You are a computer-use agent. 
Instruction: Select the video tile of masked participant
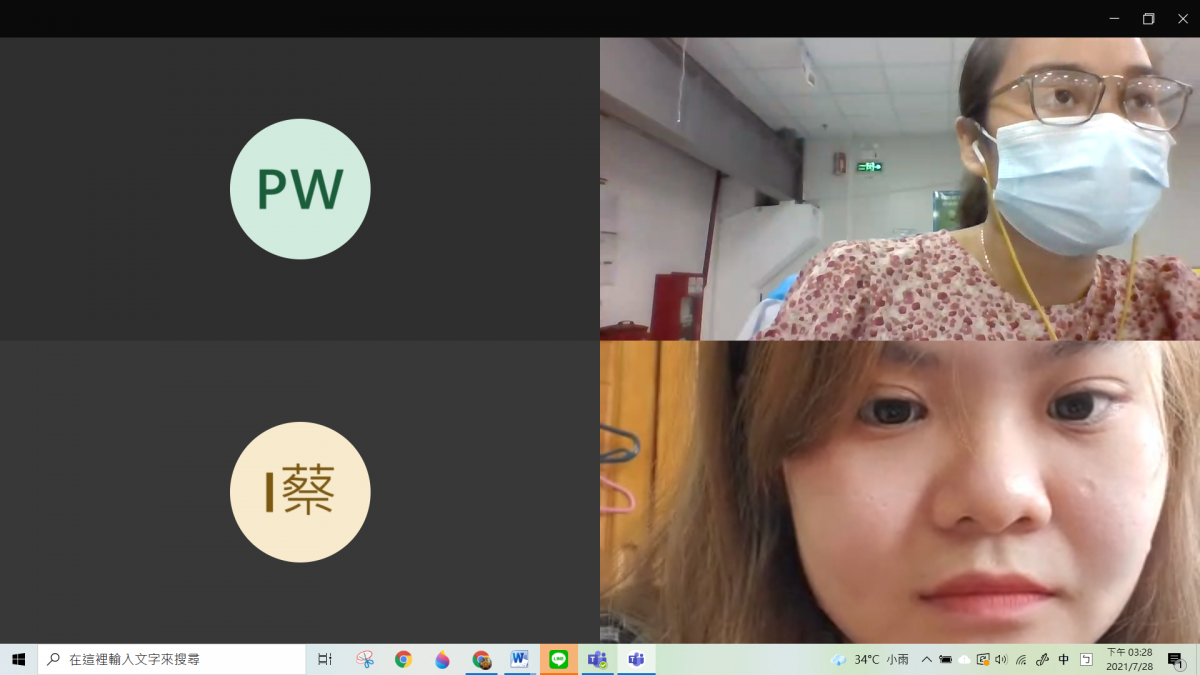[899, 189]
